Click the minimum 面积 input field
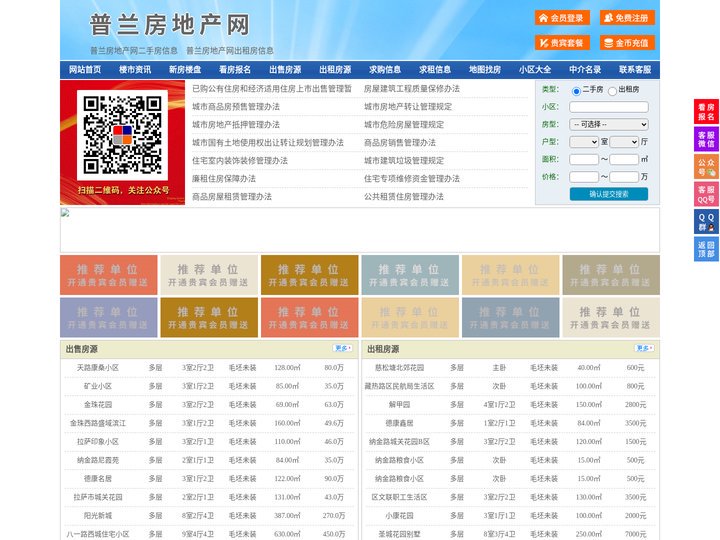The image size is (720, 540). pyautogui.click(x=584, y=159)
